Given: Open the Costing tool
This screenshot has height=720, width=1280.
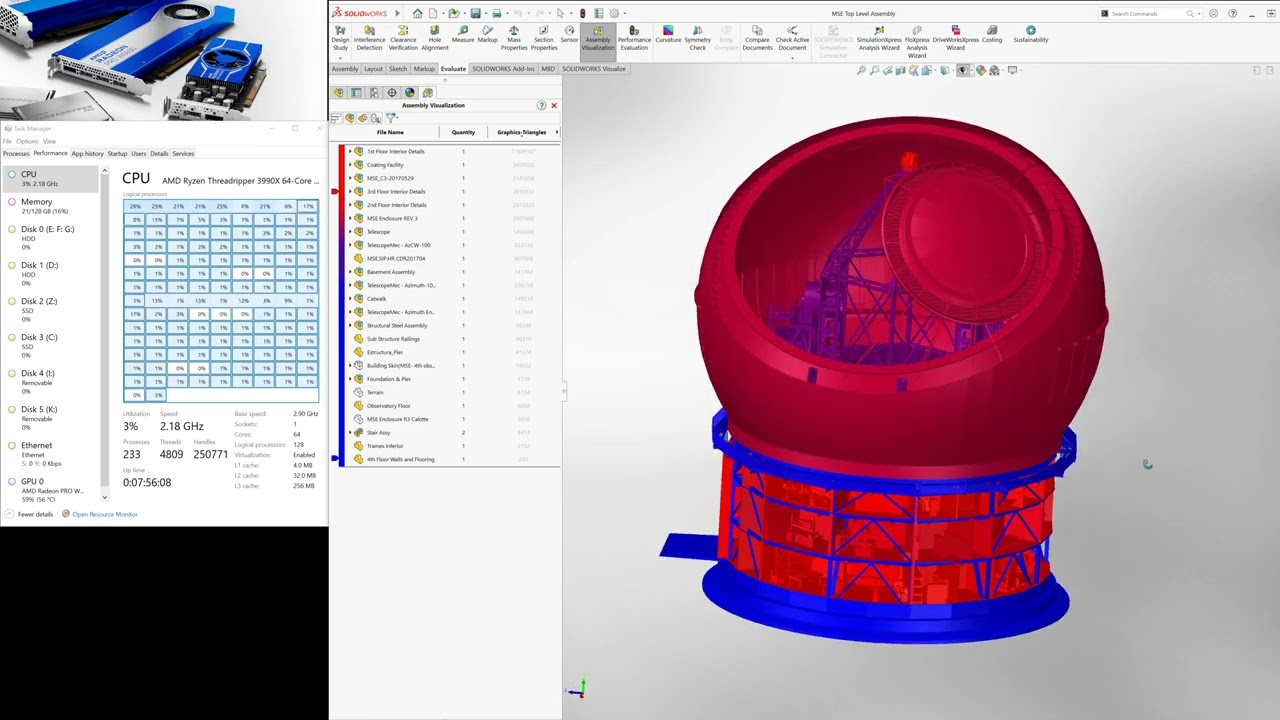Looking at the screenshot, I should [x=992, y=34].
